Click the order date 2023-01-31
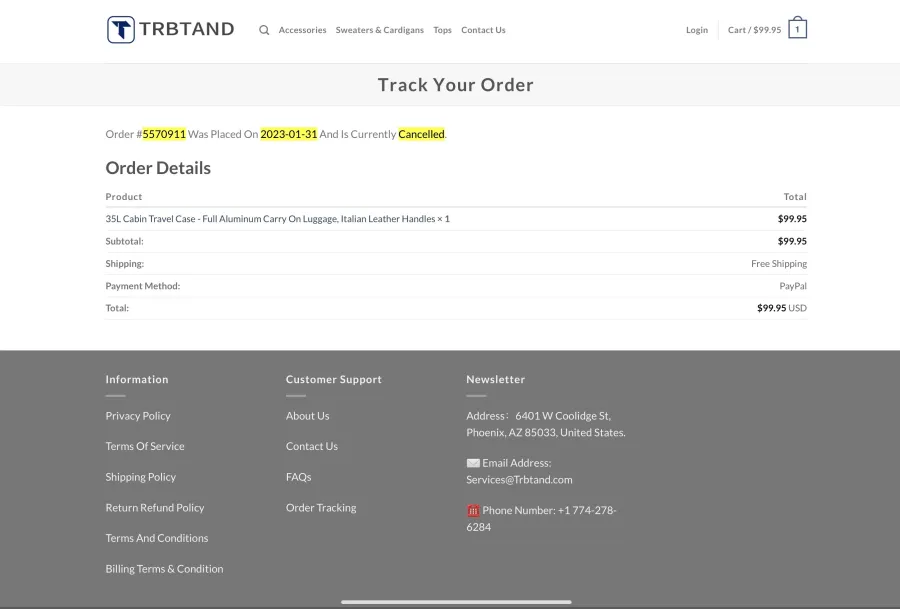 289,134
